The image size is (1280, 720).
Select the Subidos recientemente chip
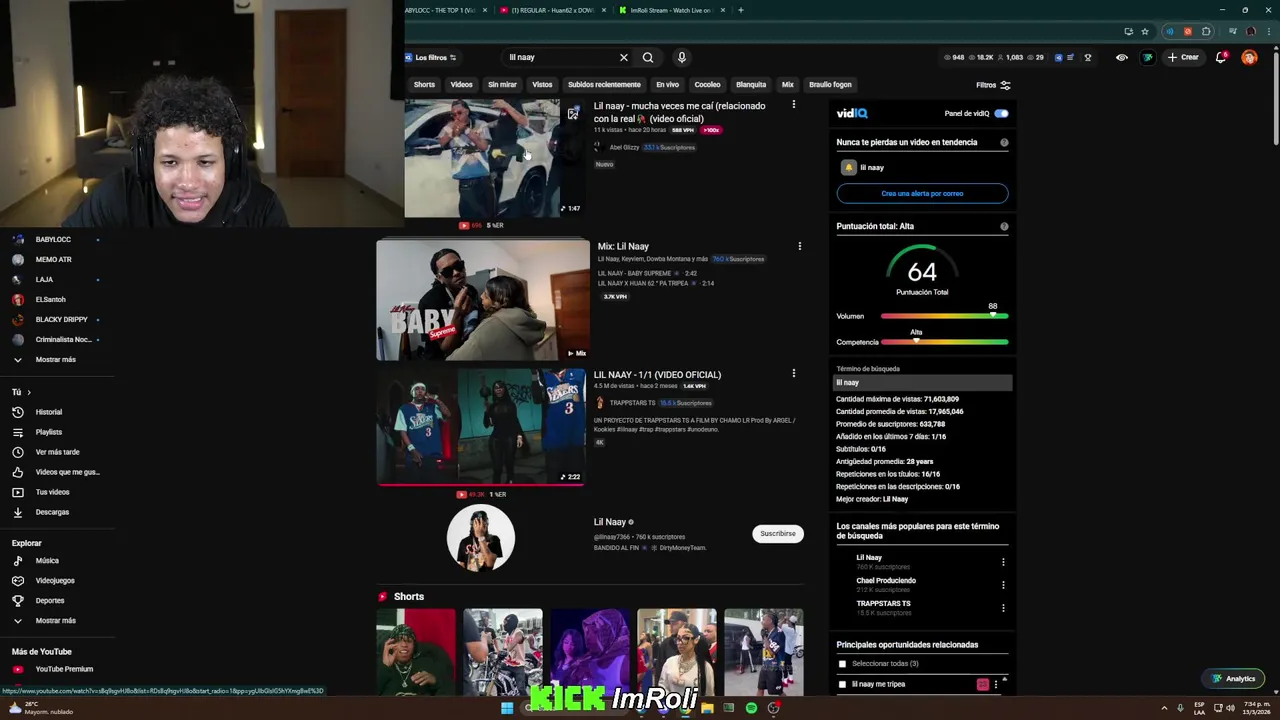point(604,85)
